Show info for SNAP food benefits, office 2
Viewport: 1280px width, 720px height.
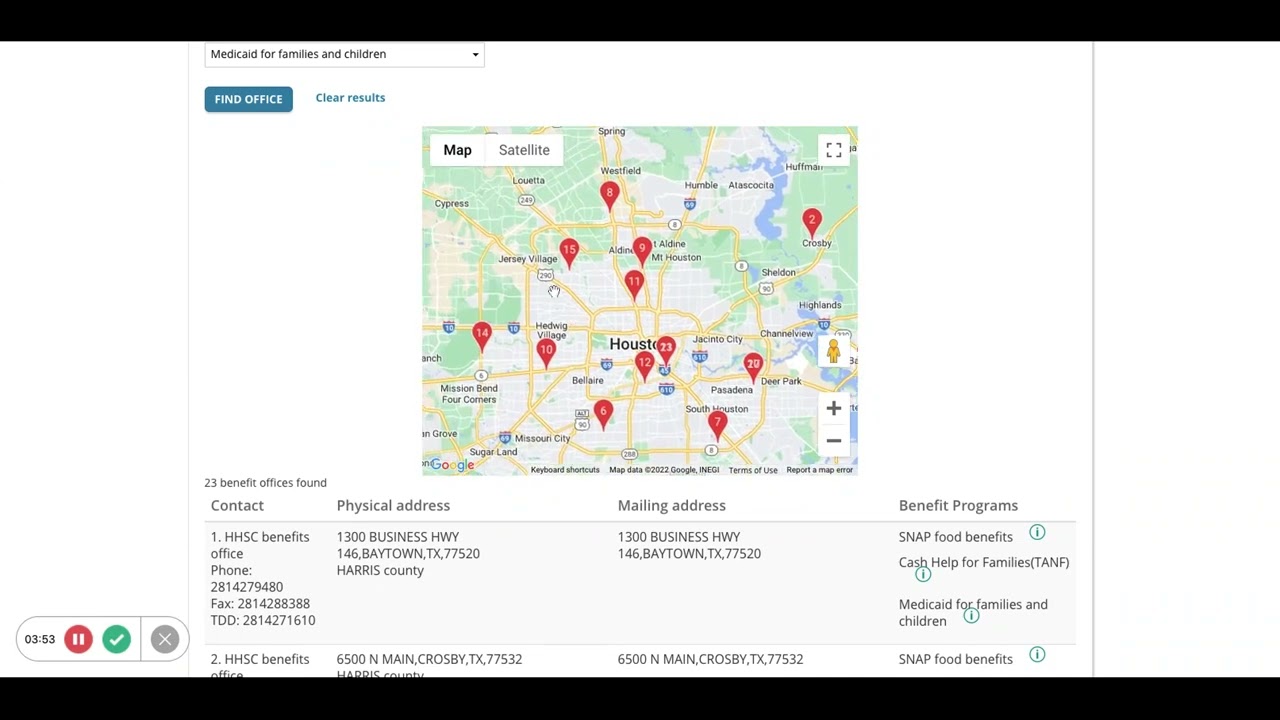(1037, 655)
